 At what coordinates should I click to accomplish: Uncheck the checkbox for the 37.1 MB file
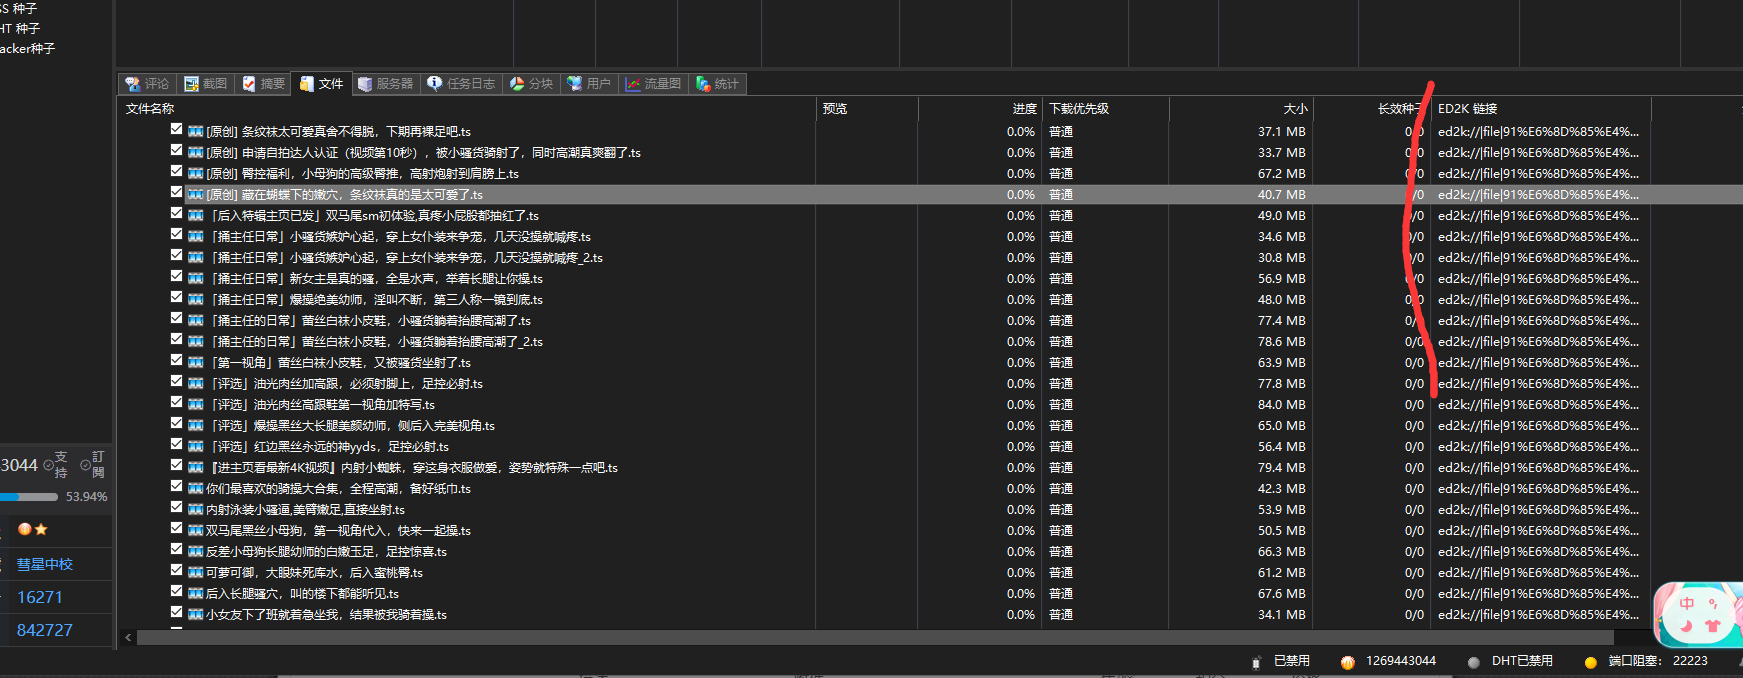coord(177,130)
